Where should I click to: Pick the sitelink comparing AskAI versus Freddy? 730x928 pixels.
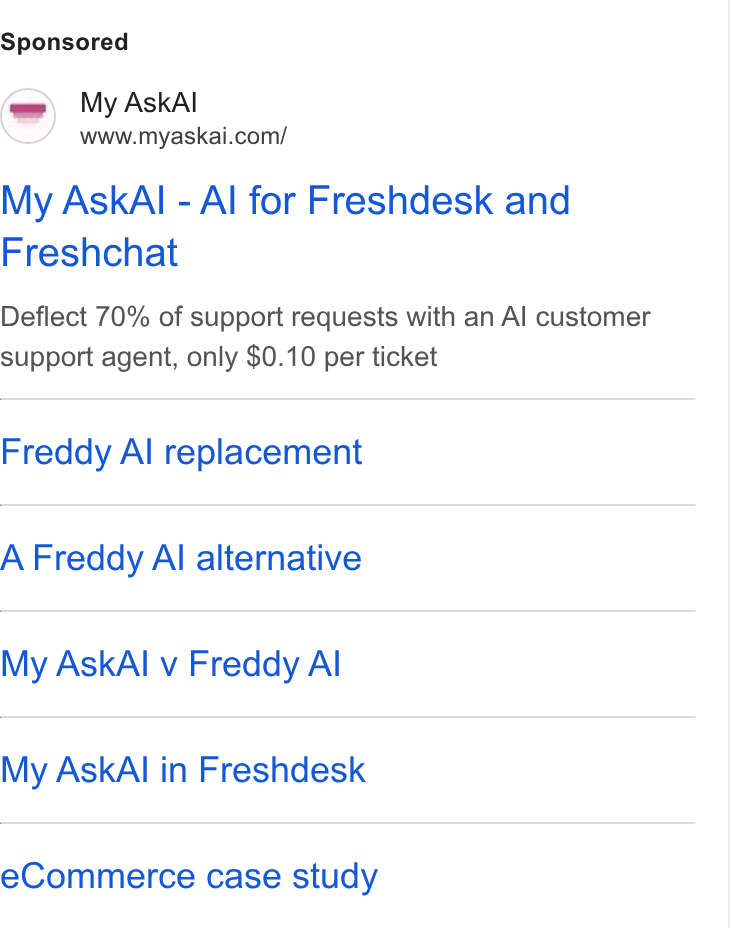[171, 664]
